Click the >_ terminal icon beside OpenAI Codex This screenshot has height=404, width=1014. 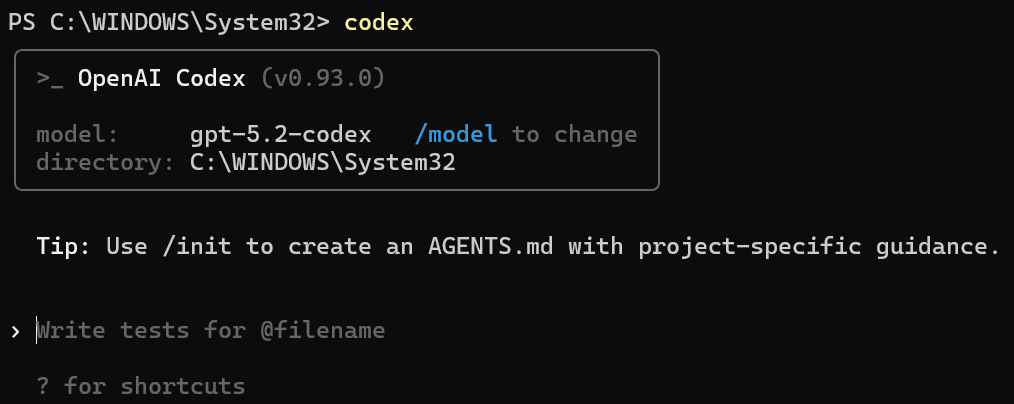[x=50, y=79]
